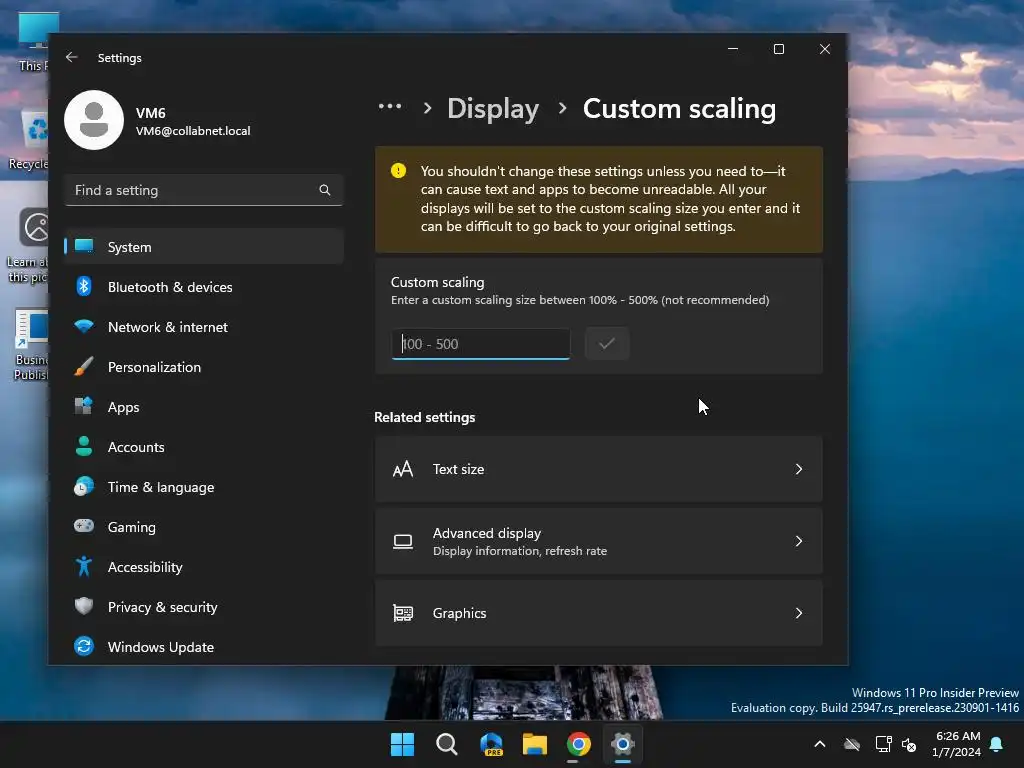The height and width of the screenshot is (768, 1024).
Task: Click the muted volume tray icon
Action: point(909,744)
